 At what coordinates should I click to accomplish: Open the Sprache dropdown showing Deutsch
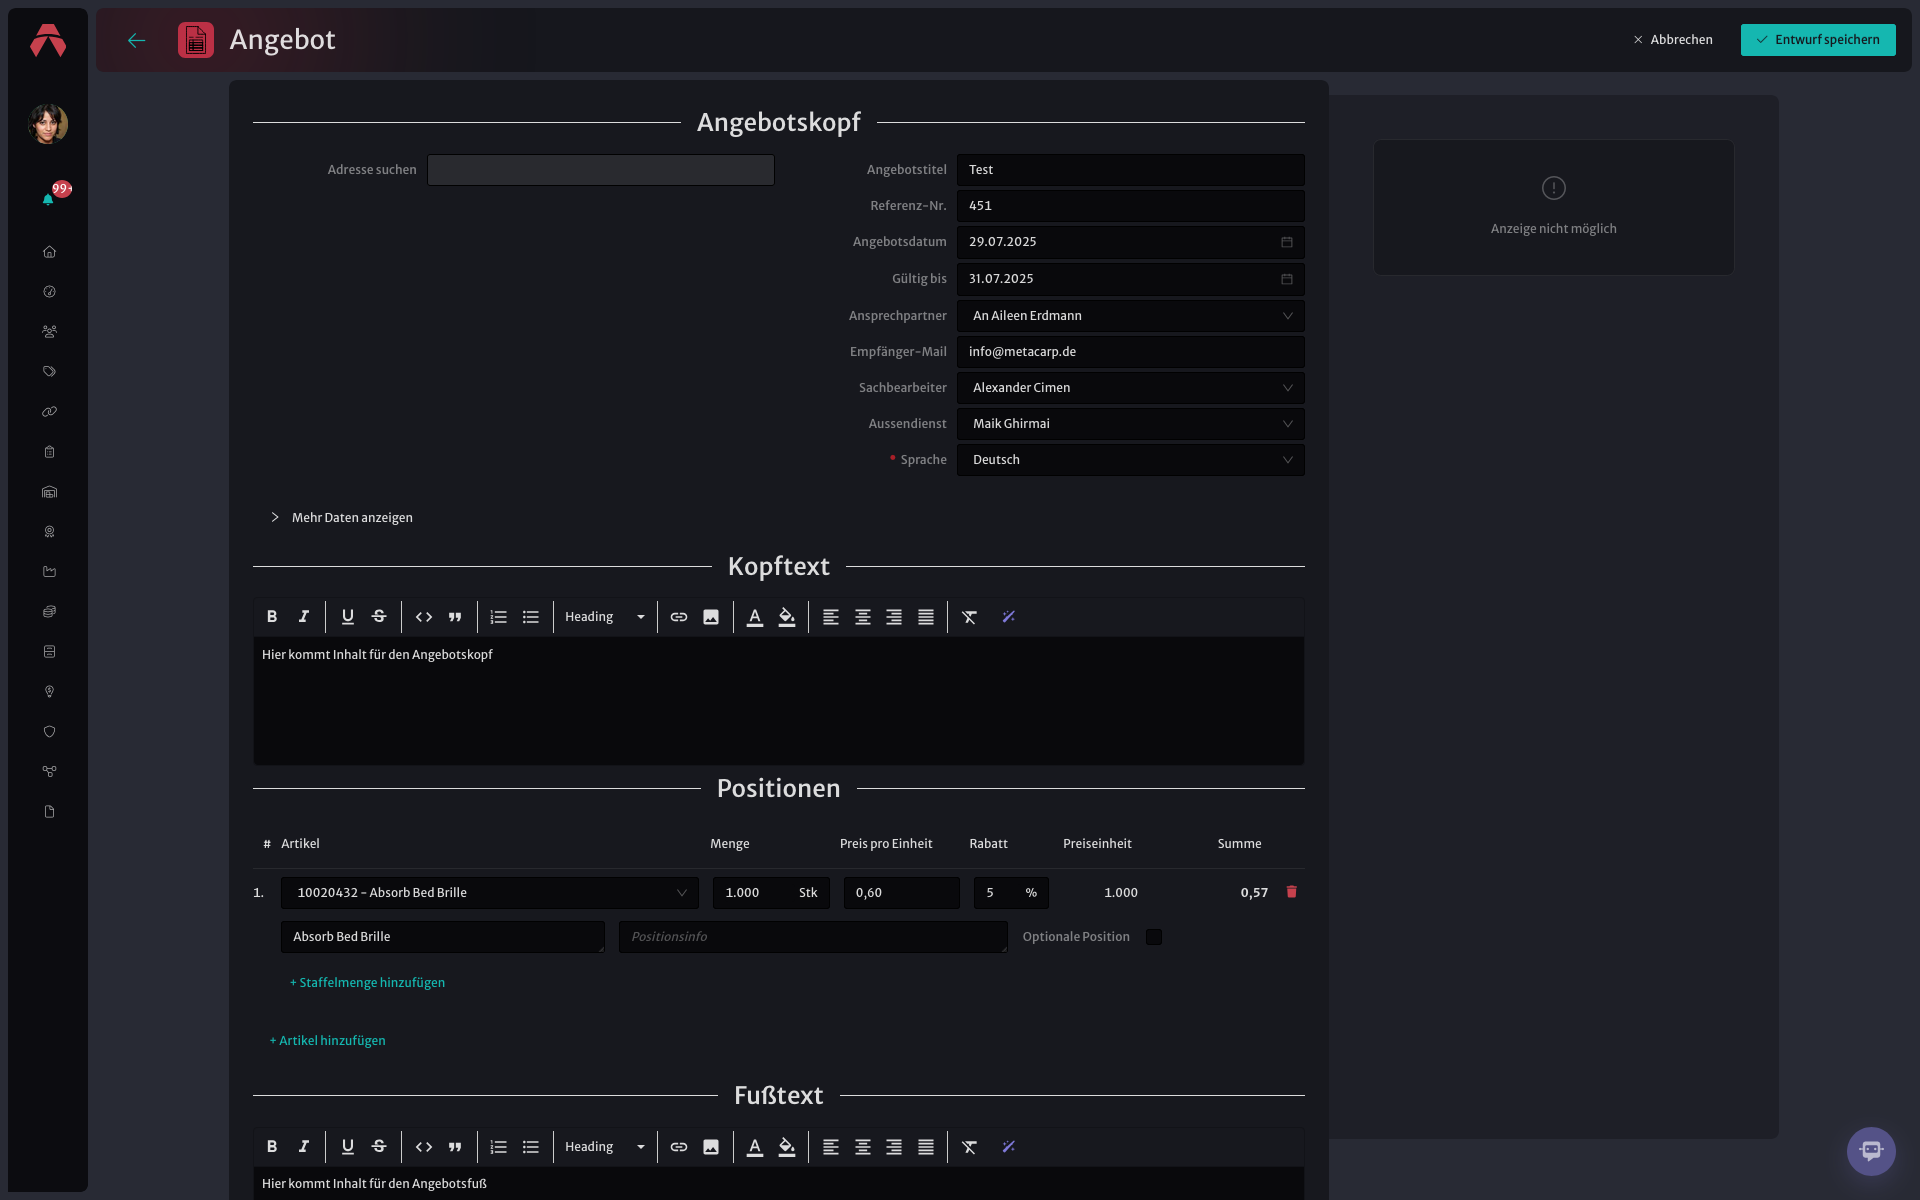(1130, 460)
